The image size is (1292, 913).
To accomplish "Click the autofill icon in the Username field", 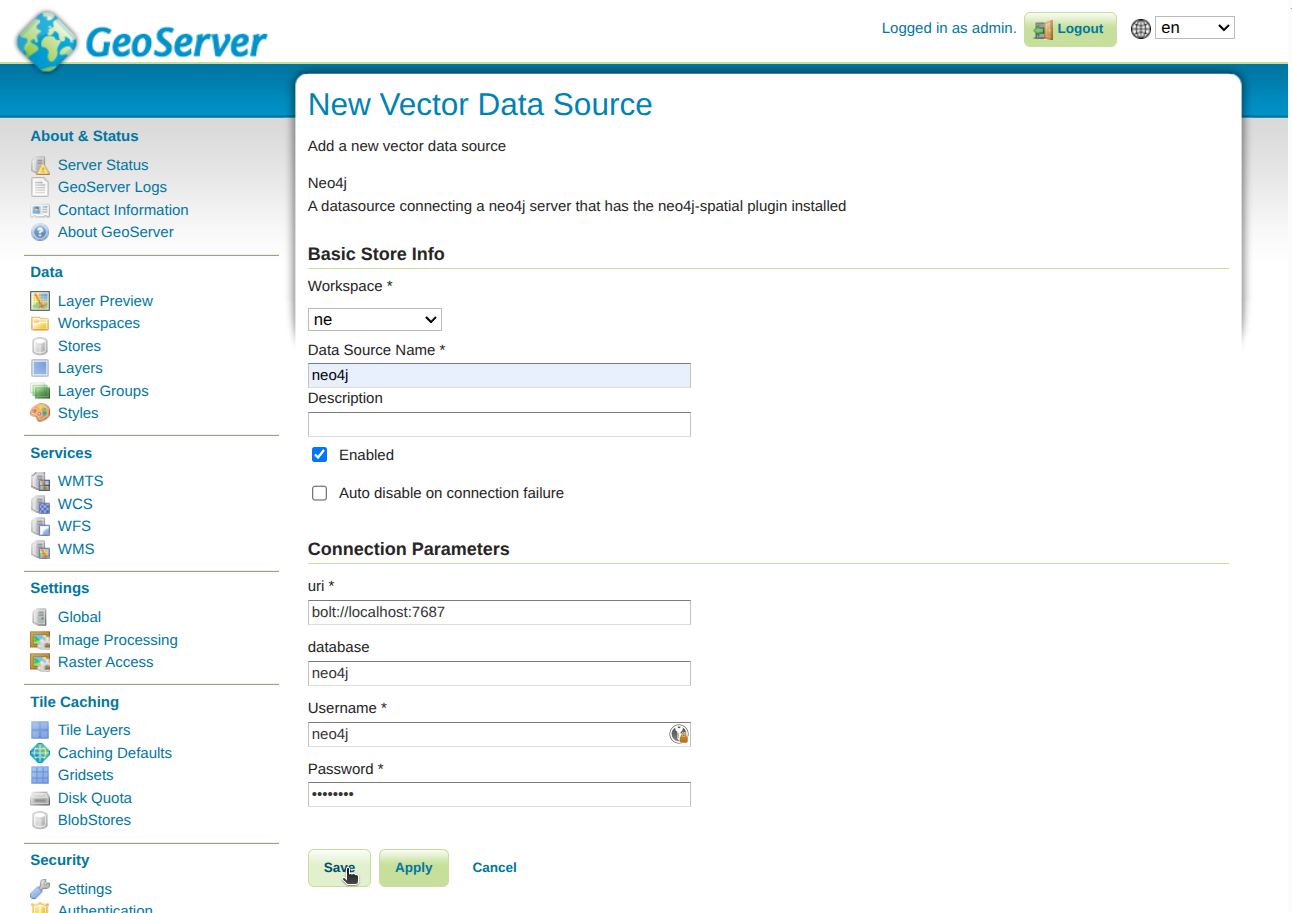I will tap(679, 733).
